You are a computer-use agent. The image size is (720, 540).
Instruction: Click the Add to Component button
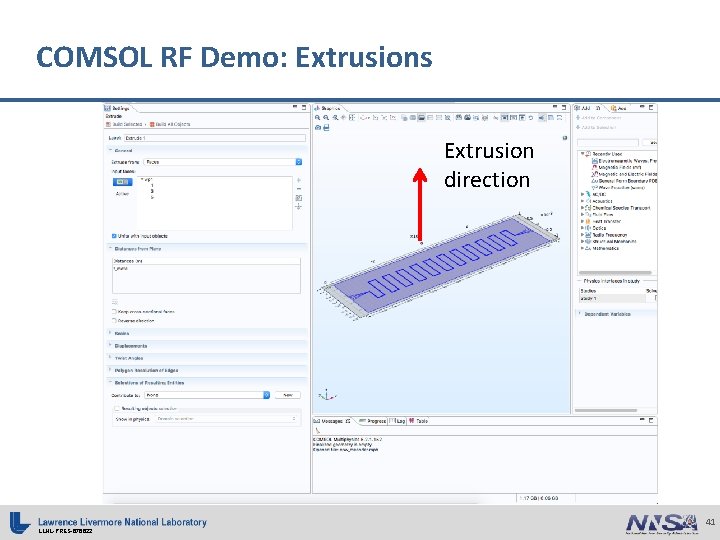[598, 118]
